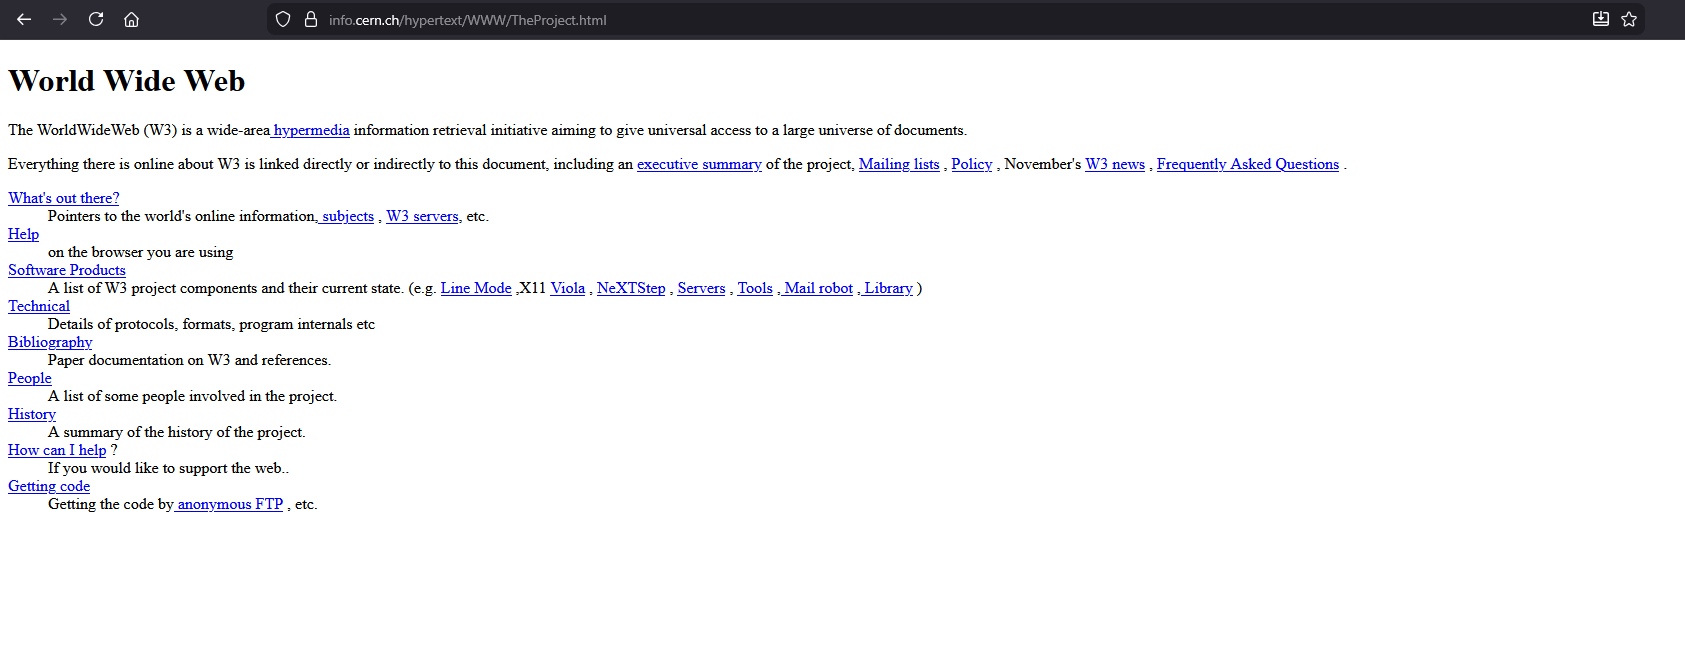
Task: Focus the address bar URL field
Action: [x=800, y=20]
